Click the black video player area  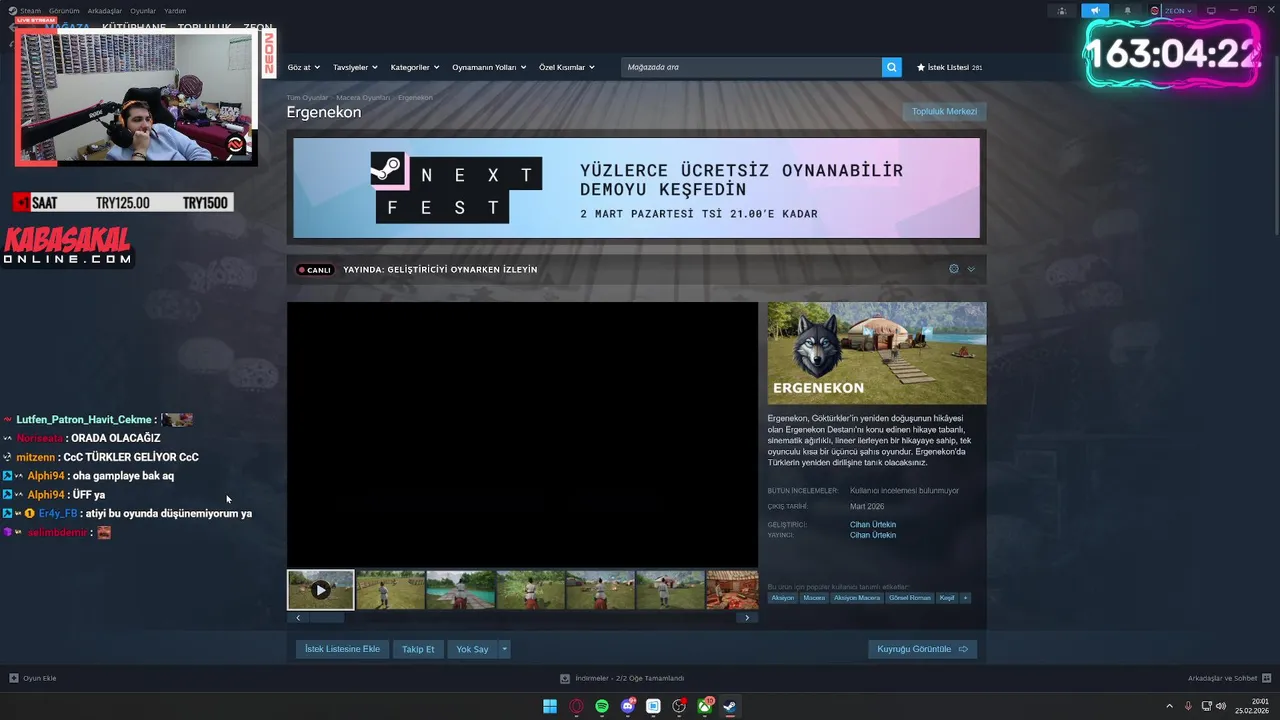(522, 435)
